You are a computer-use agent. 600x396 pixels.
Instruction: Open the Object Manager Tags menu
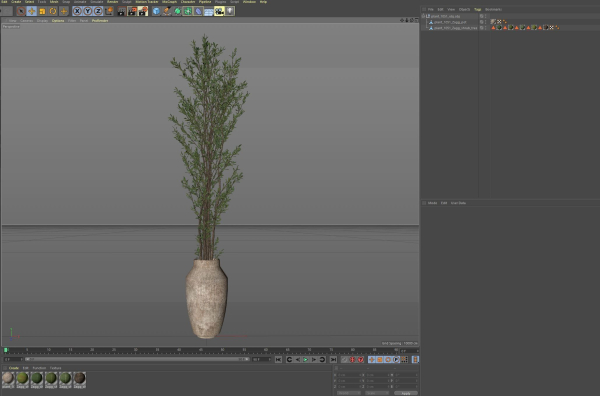[478, 10]
